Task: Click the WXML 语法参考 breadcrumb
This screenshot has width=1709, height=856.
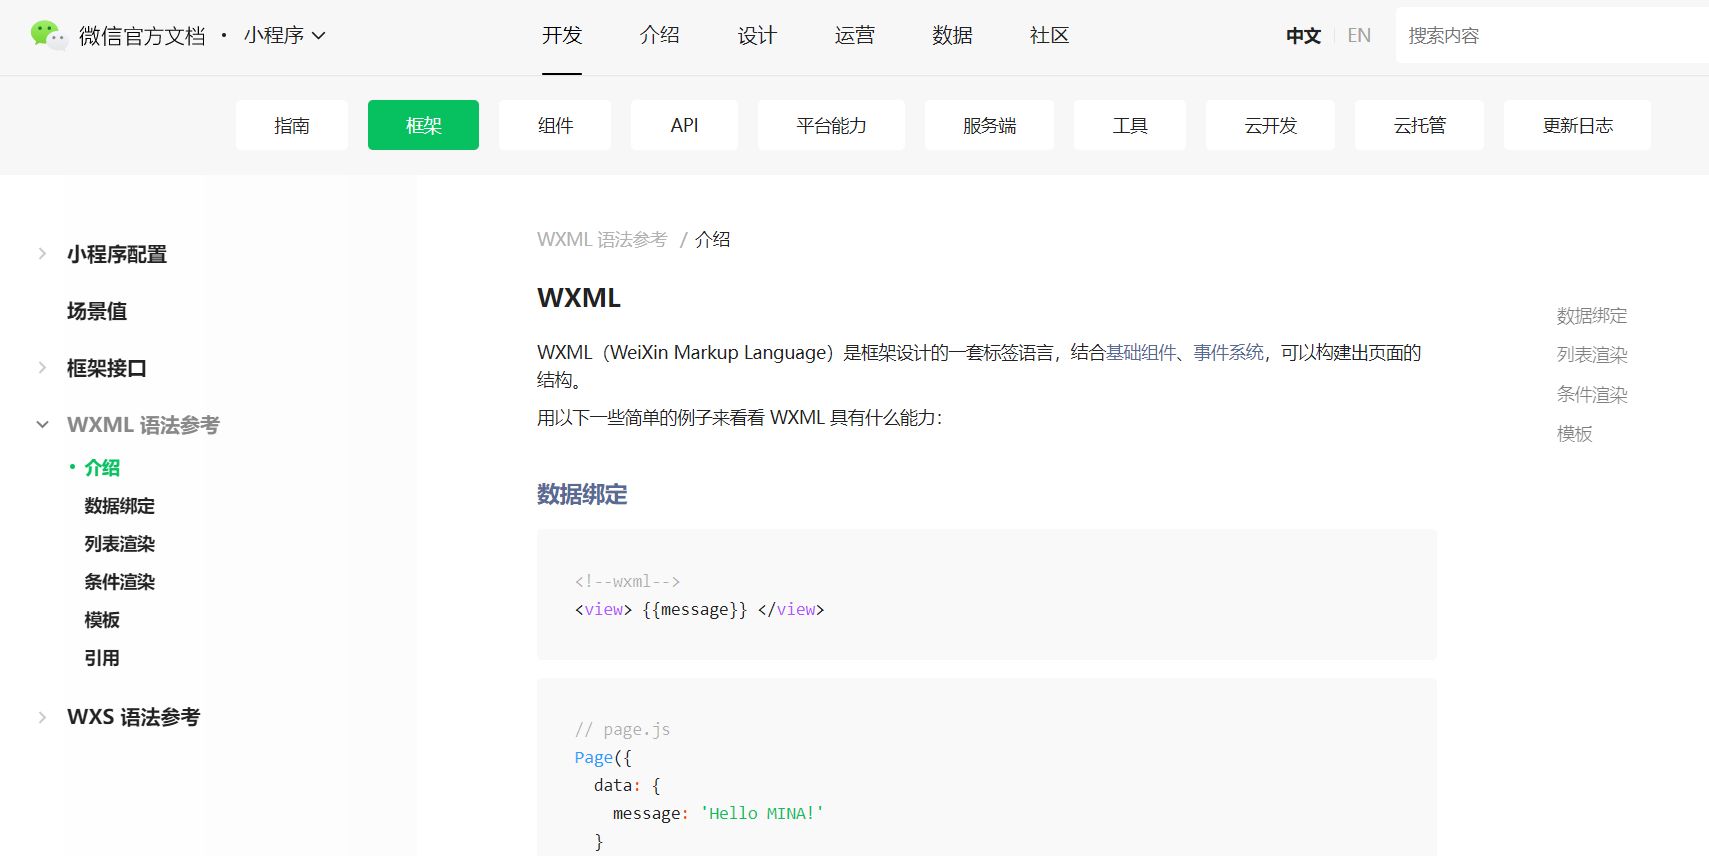Action: (602, 239)
